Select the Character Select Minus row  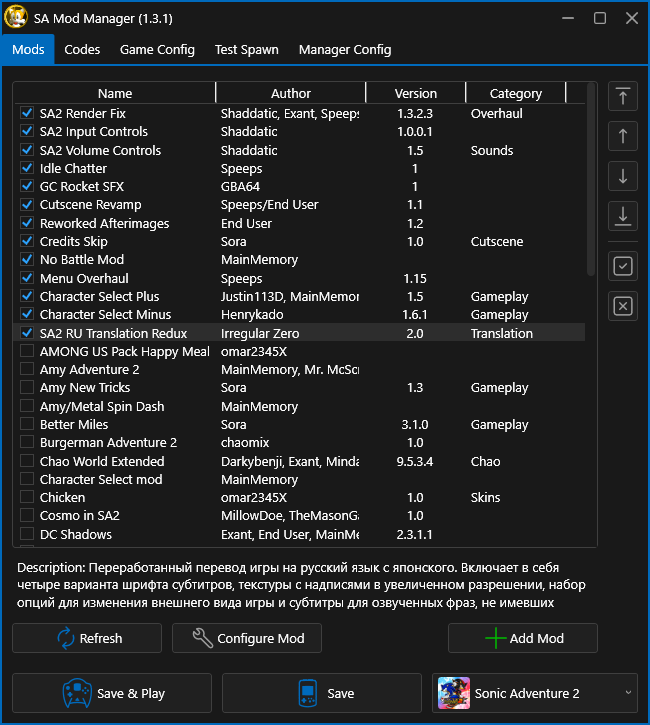tap(300, 314)
